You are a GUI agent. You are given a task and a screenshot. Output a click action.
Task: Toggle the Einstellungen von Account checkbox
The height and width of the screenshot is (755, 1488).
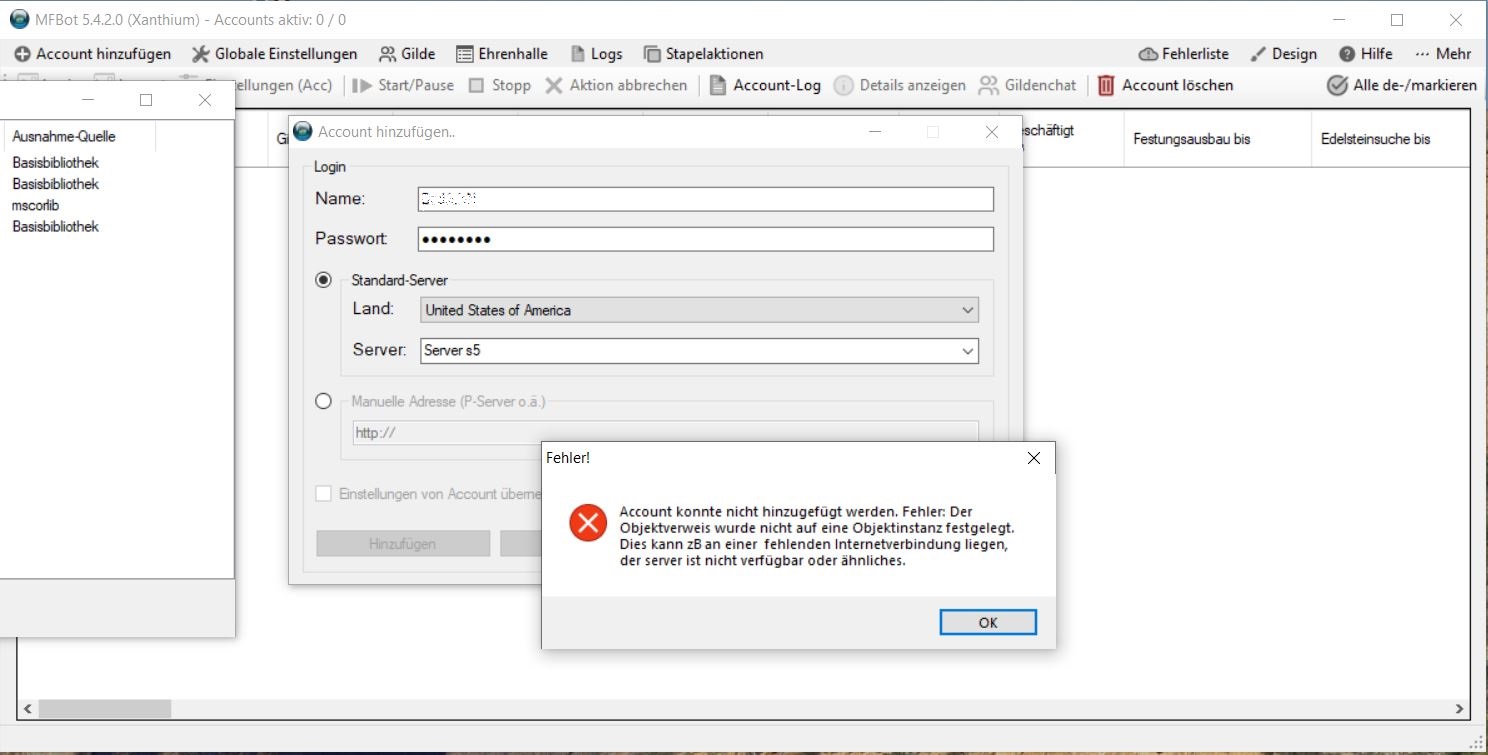pyautogui.click(x=323, y=493)
